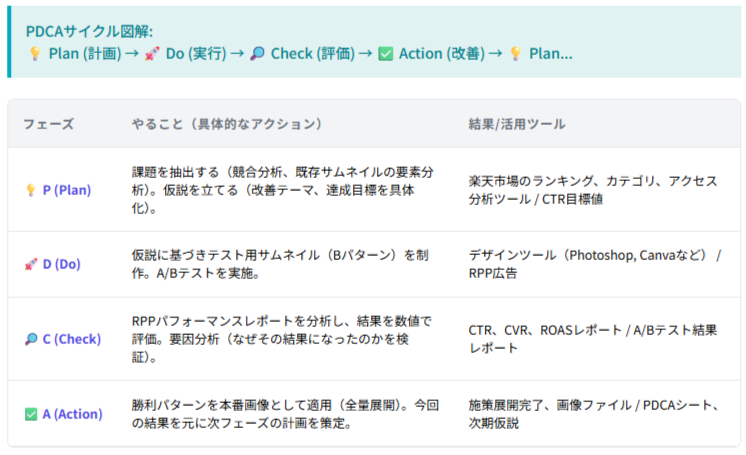The width and height of the screenshot is (746, 455).
Task: Click the やること（具体的なアクション）column header
Action: point(226,124)
